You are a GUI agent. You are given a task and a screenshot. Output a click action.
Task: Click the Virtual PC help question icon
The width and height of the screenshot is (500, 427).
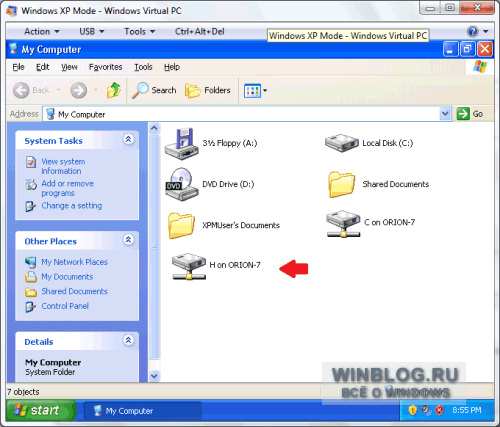[473, 32]
